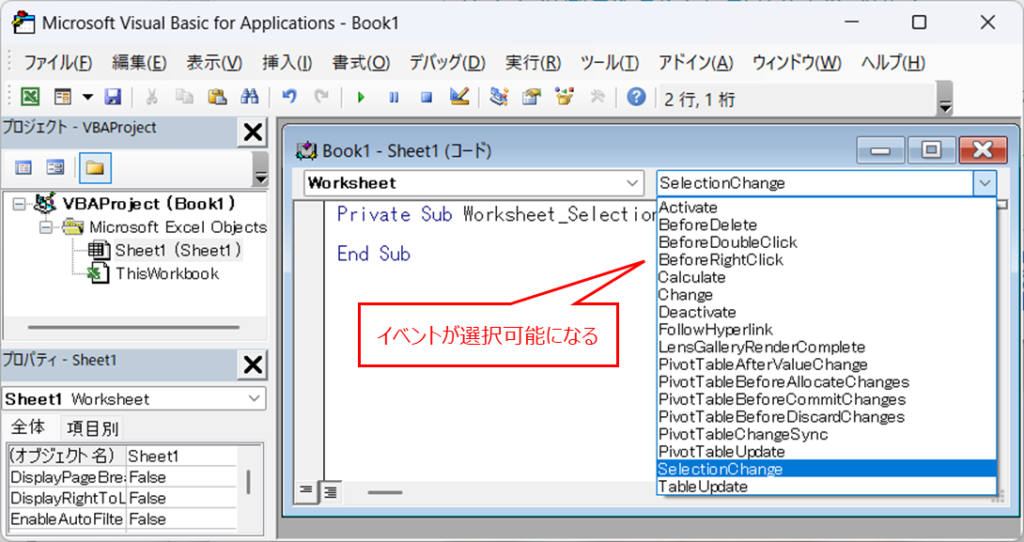Open the 表示(V) menu

tap(214, 63)
